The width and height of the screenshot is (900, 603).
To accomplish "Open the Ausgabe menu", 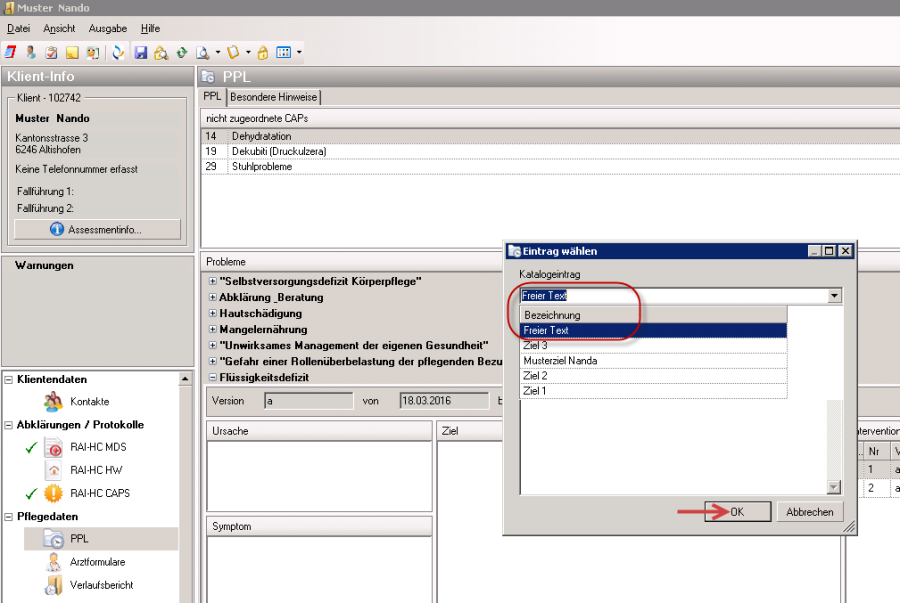I will coord(107,29).
